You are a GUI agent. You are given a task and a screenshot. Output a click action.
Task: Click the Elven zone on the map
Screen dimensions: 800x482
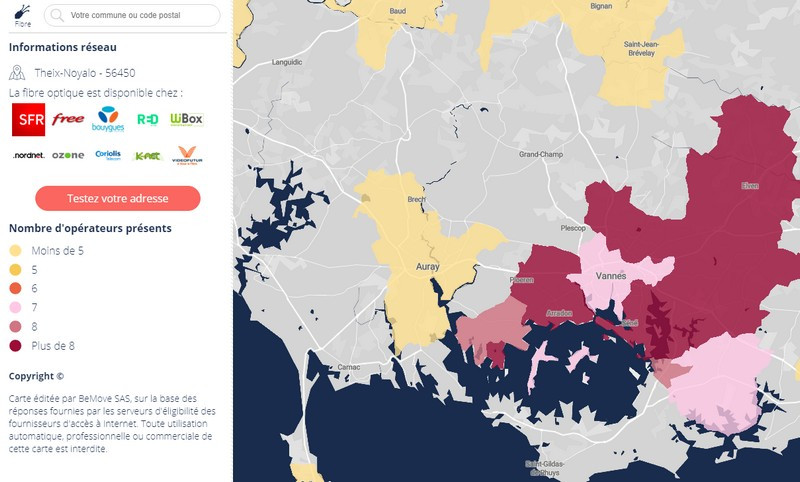[x=750, y=186]
